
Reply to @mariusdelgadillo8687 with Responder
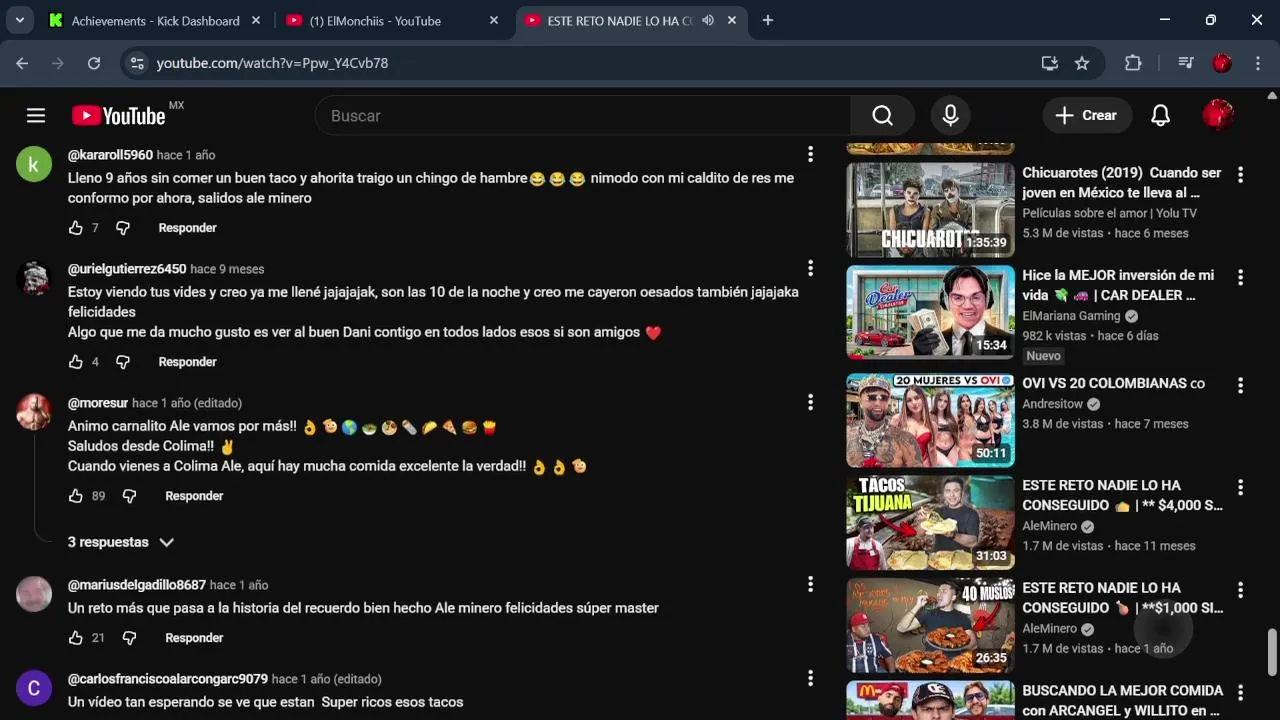[194, 638]
